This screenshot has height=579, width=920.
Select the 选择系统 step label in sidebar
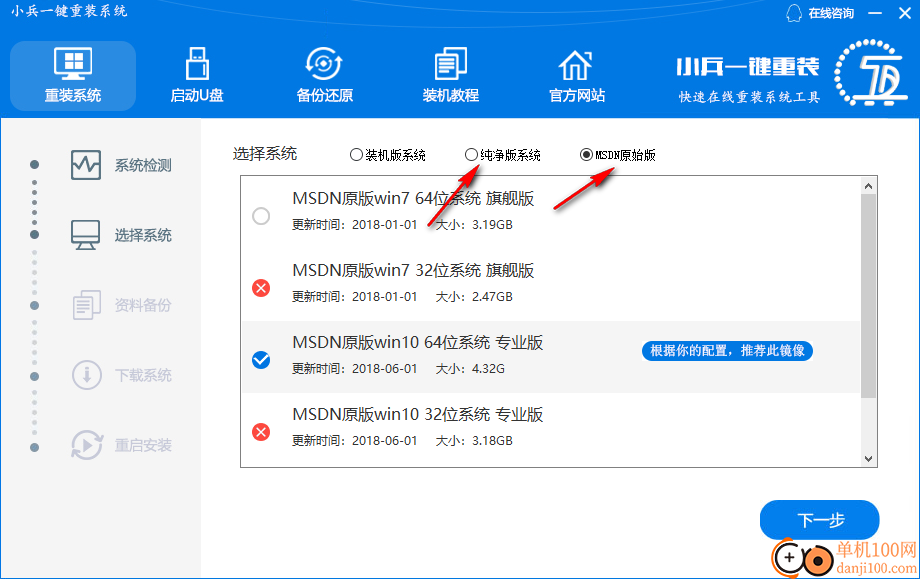pyautogui.click(x=143, y=235)
